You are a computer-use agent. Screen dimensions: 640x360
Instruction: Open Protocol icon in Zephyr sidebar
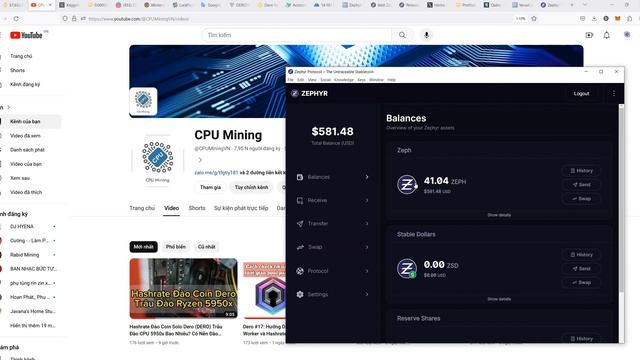pos(300,271)
